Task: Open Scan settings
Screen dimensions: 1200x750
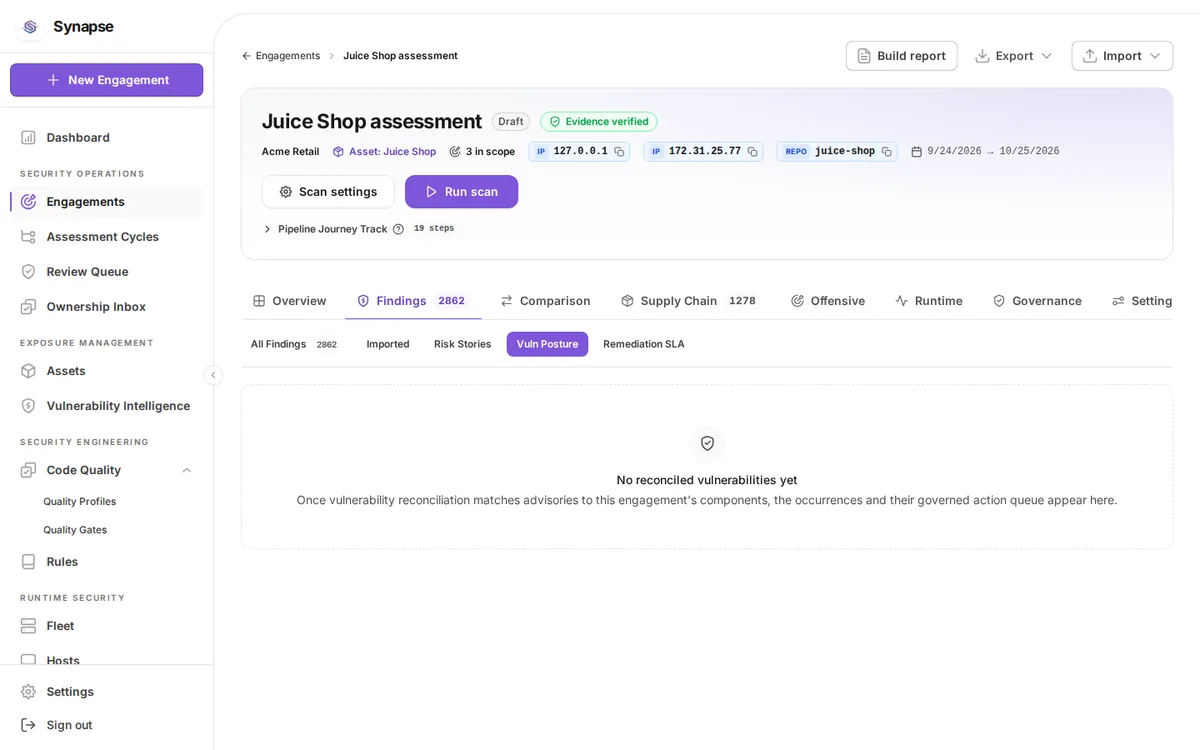Action: pos(328,192)
